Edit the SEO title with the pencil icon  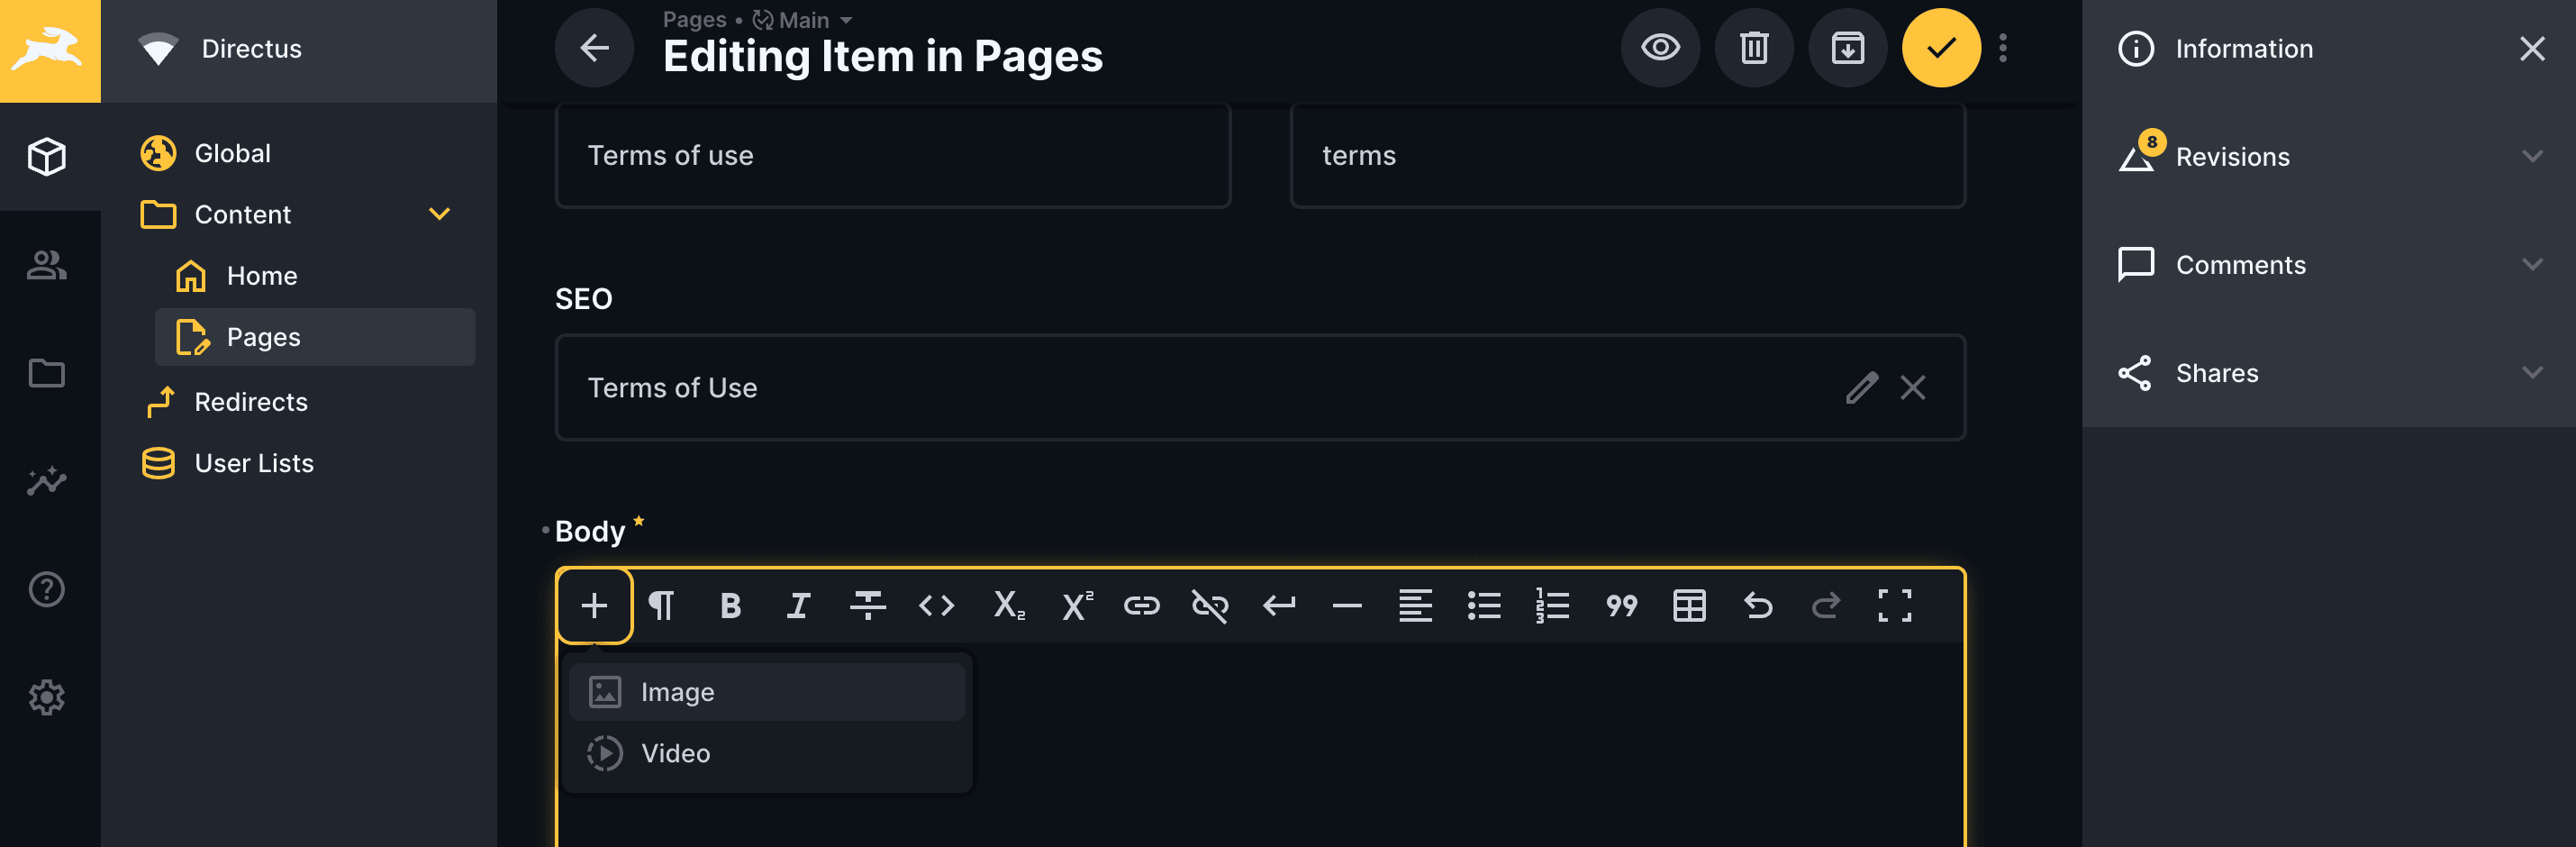click(x=1862, y=388)
